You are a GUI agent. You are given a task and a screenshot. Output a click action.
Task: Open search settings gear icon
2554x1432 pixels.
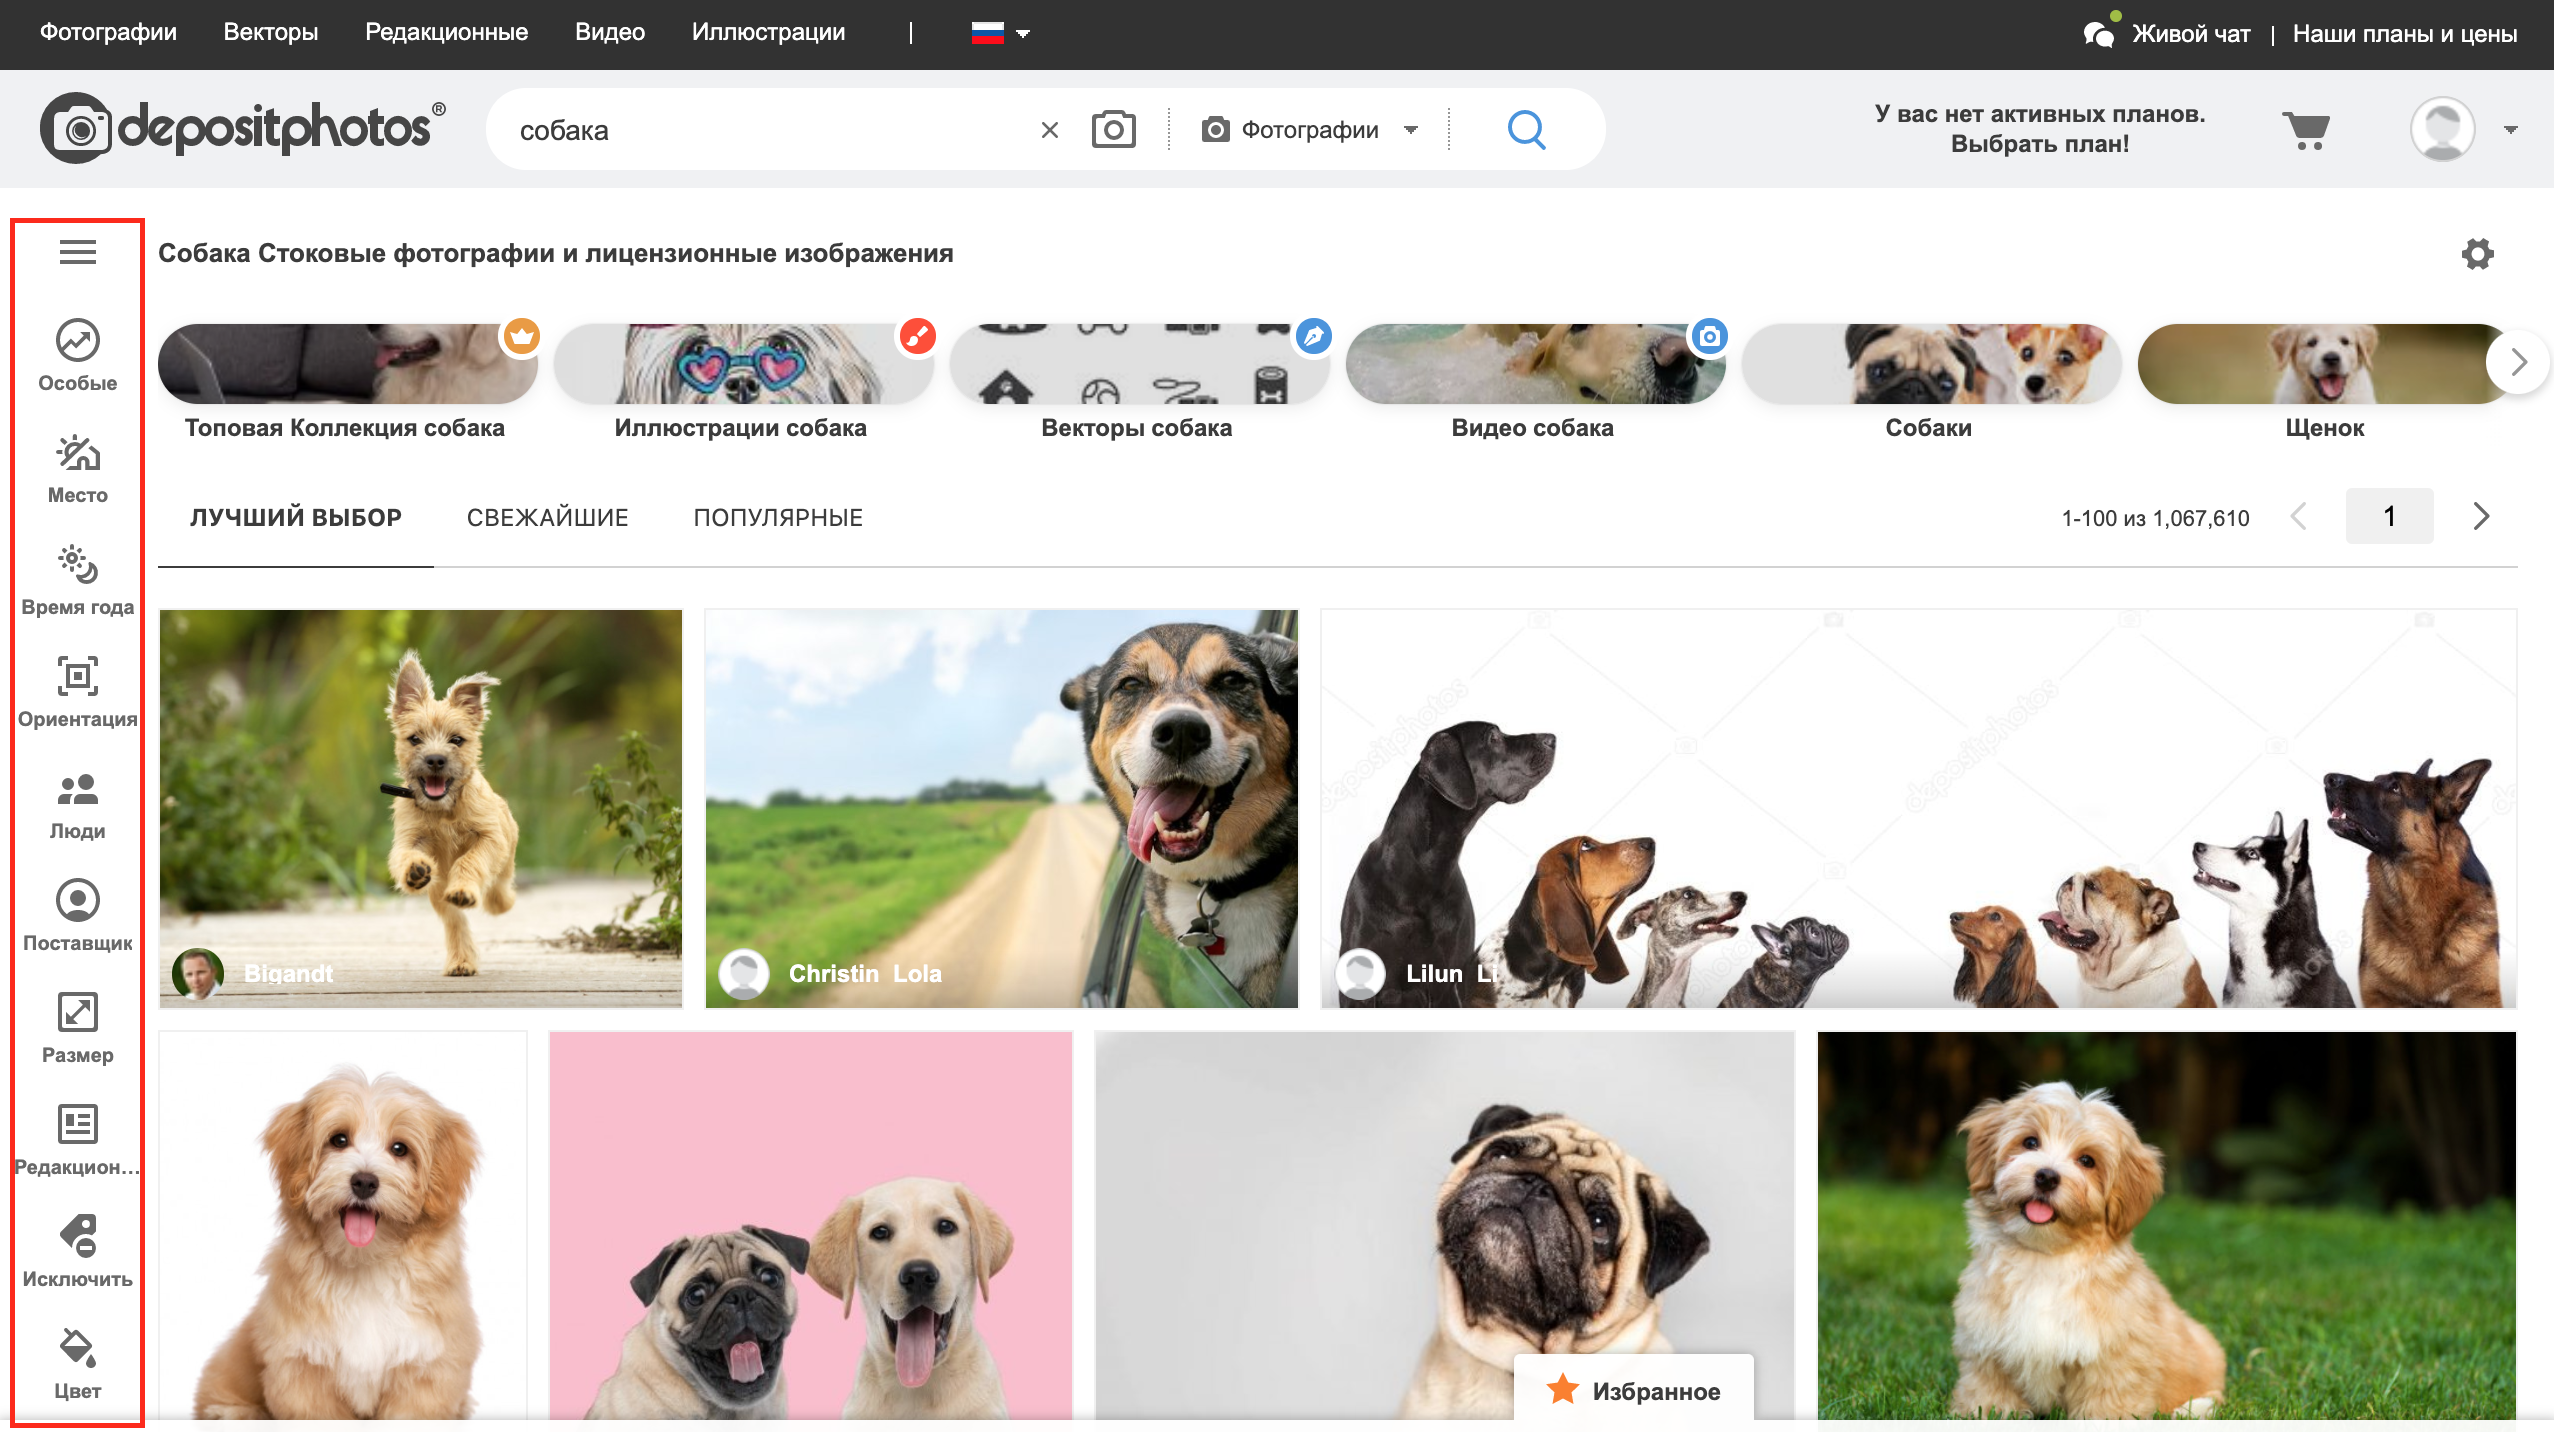2478,254
